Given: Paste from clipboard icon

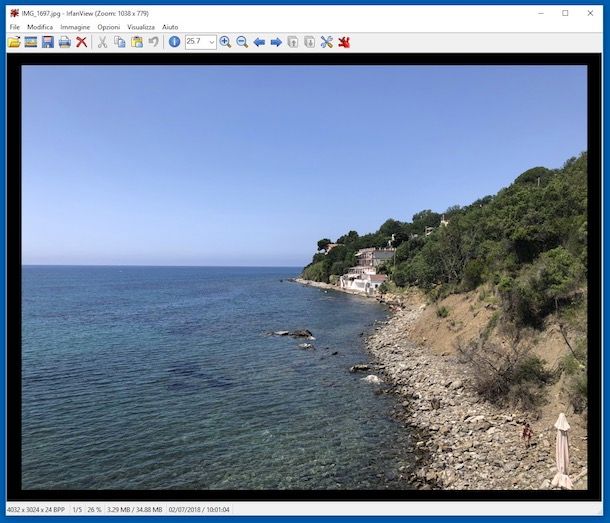Looking at the screenshot, I should (136, 42).
